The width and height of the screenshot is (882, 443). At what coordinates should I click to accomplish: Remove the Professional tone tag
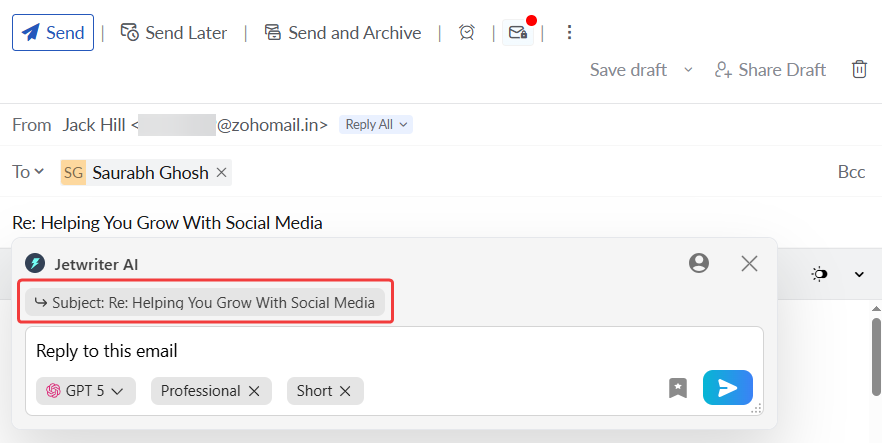coord(254,391)
